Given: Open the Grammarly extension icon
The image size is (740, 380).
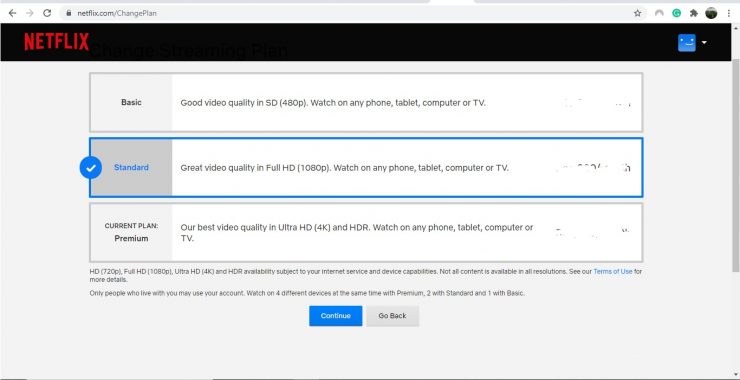Looking at the screenshot, I should point(676,13).
